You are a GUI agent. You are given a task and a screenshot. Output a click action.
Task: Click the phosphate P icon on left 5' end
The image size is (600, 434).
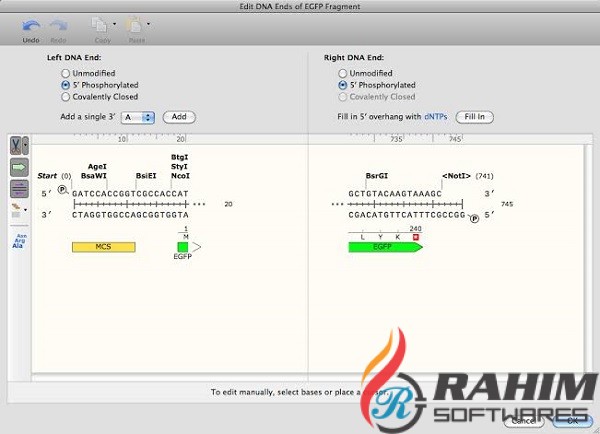pyautogui.click(x=62, y=189)
